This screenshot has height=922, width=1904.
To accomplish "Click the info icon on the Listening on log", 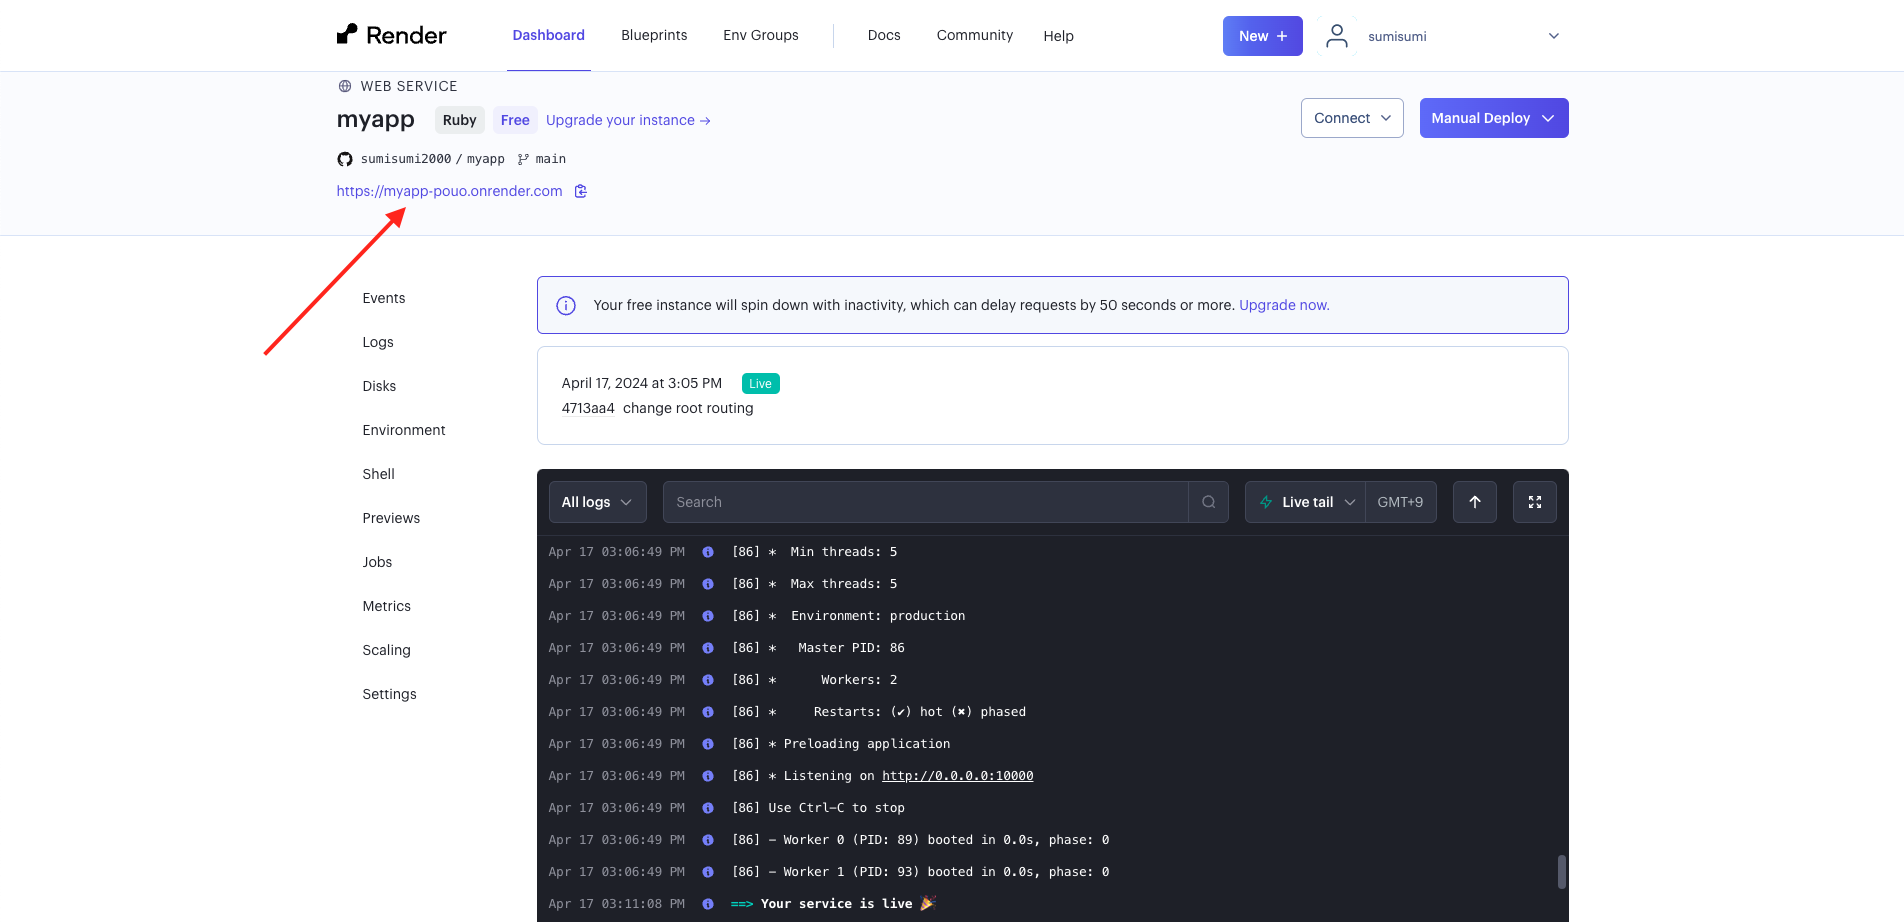I will (708, 776).
